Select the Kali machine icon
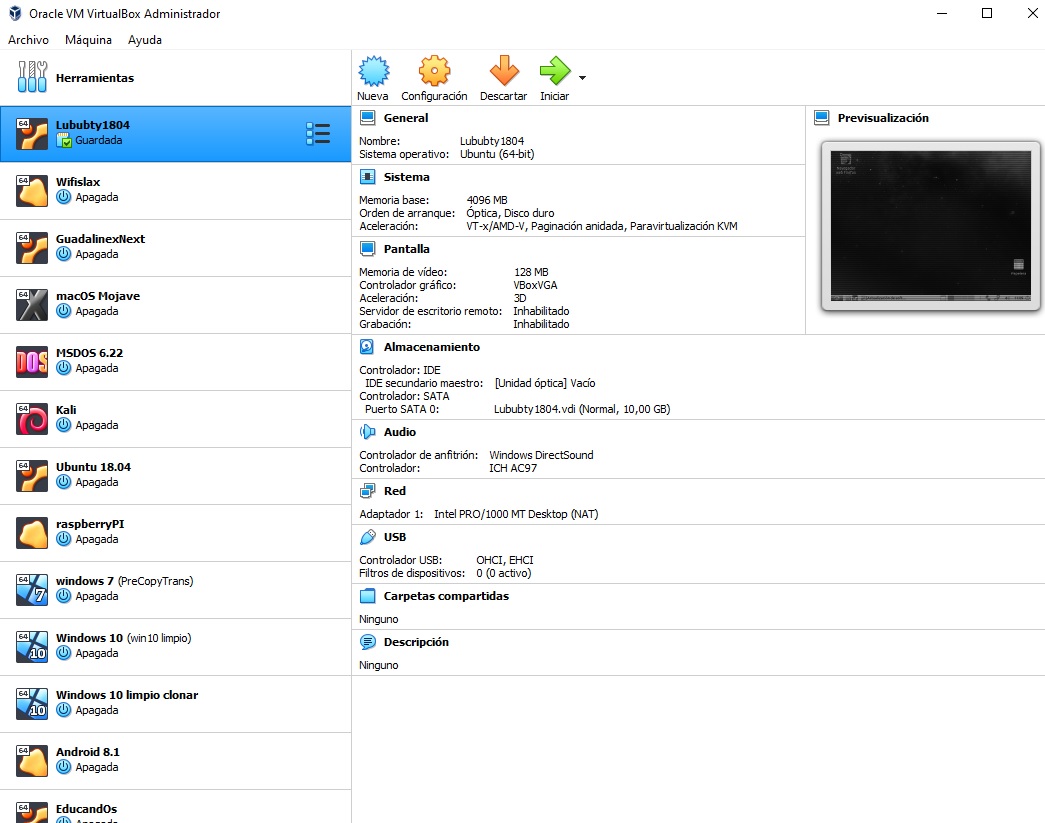The width and height of the screenshot is (1045, 823). click(x=32, y=418)
